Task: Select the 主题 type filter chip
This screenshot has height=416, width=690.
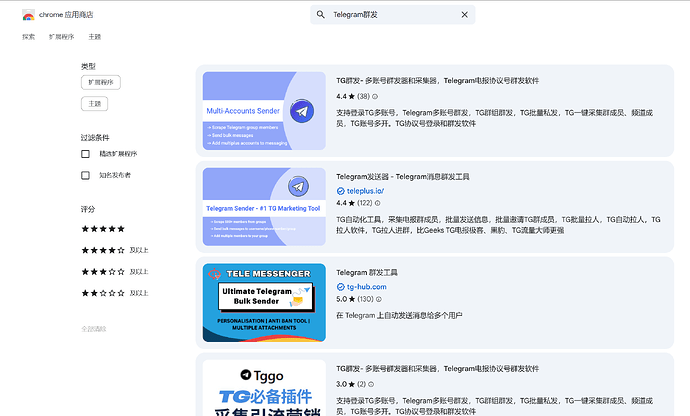Action: [95, 104]
